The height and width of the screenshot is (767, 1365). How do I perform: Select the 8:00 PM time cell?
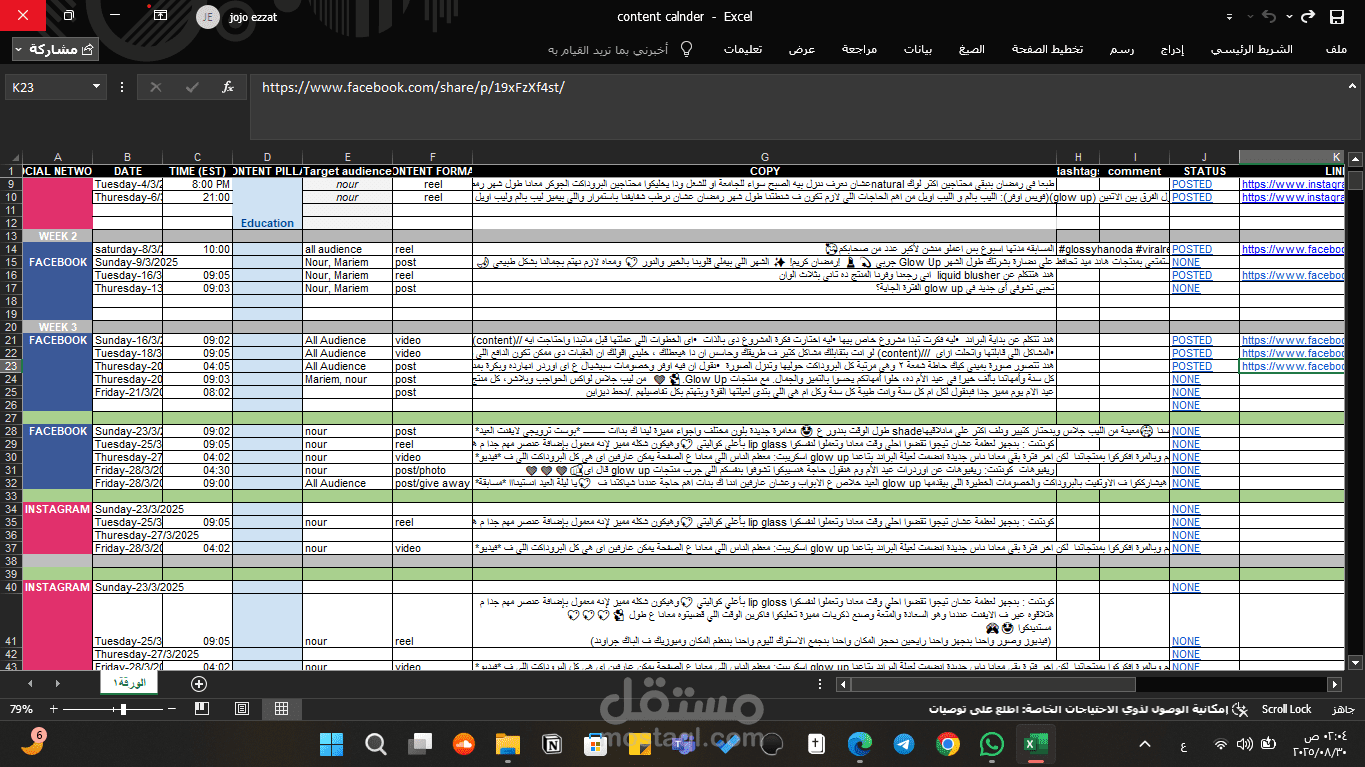coord(197,184)
